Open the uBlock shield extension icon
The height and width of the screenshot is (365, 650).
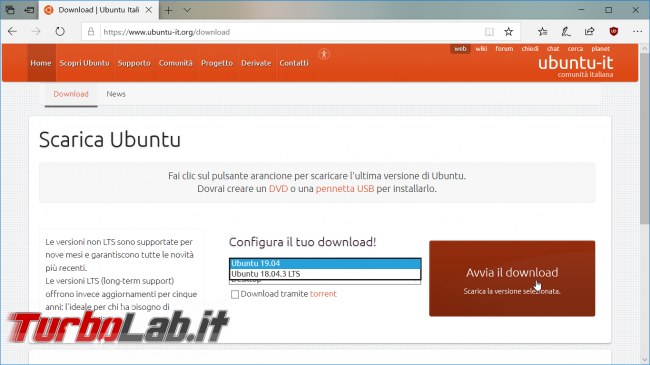(614, 32)
